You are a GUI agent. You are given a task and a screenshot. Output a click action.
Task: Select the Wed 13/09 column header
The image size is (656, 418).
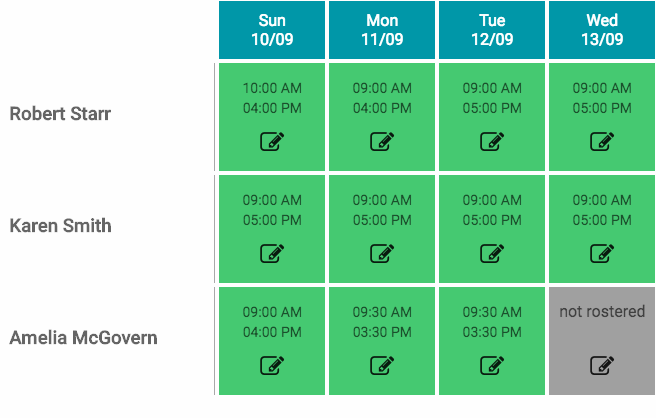[x=602, y=30]
